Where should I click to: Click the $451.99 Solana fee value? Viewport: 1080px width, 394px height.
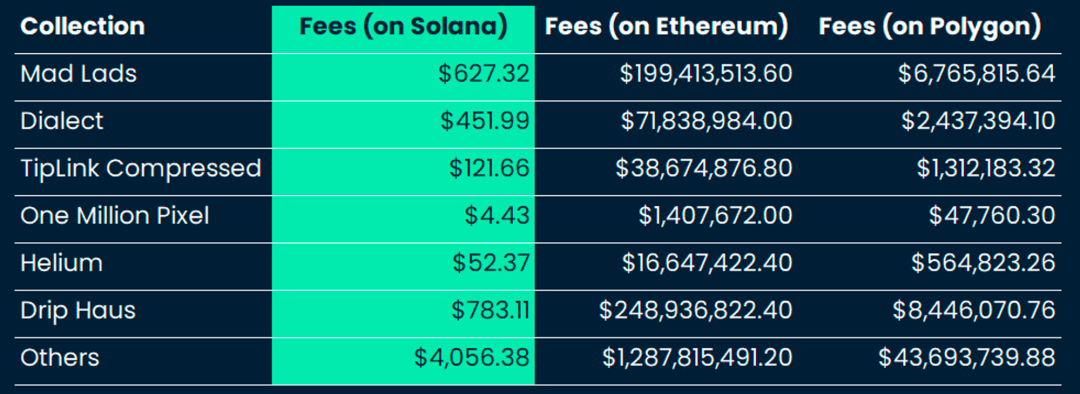pos(485,121)
